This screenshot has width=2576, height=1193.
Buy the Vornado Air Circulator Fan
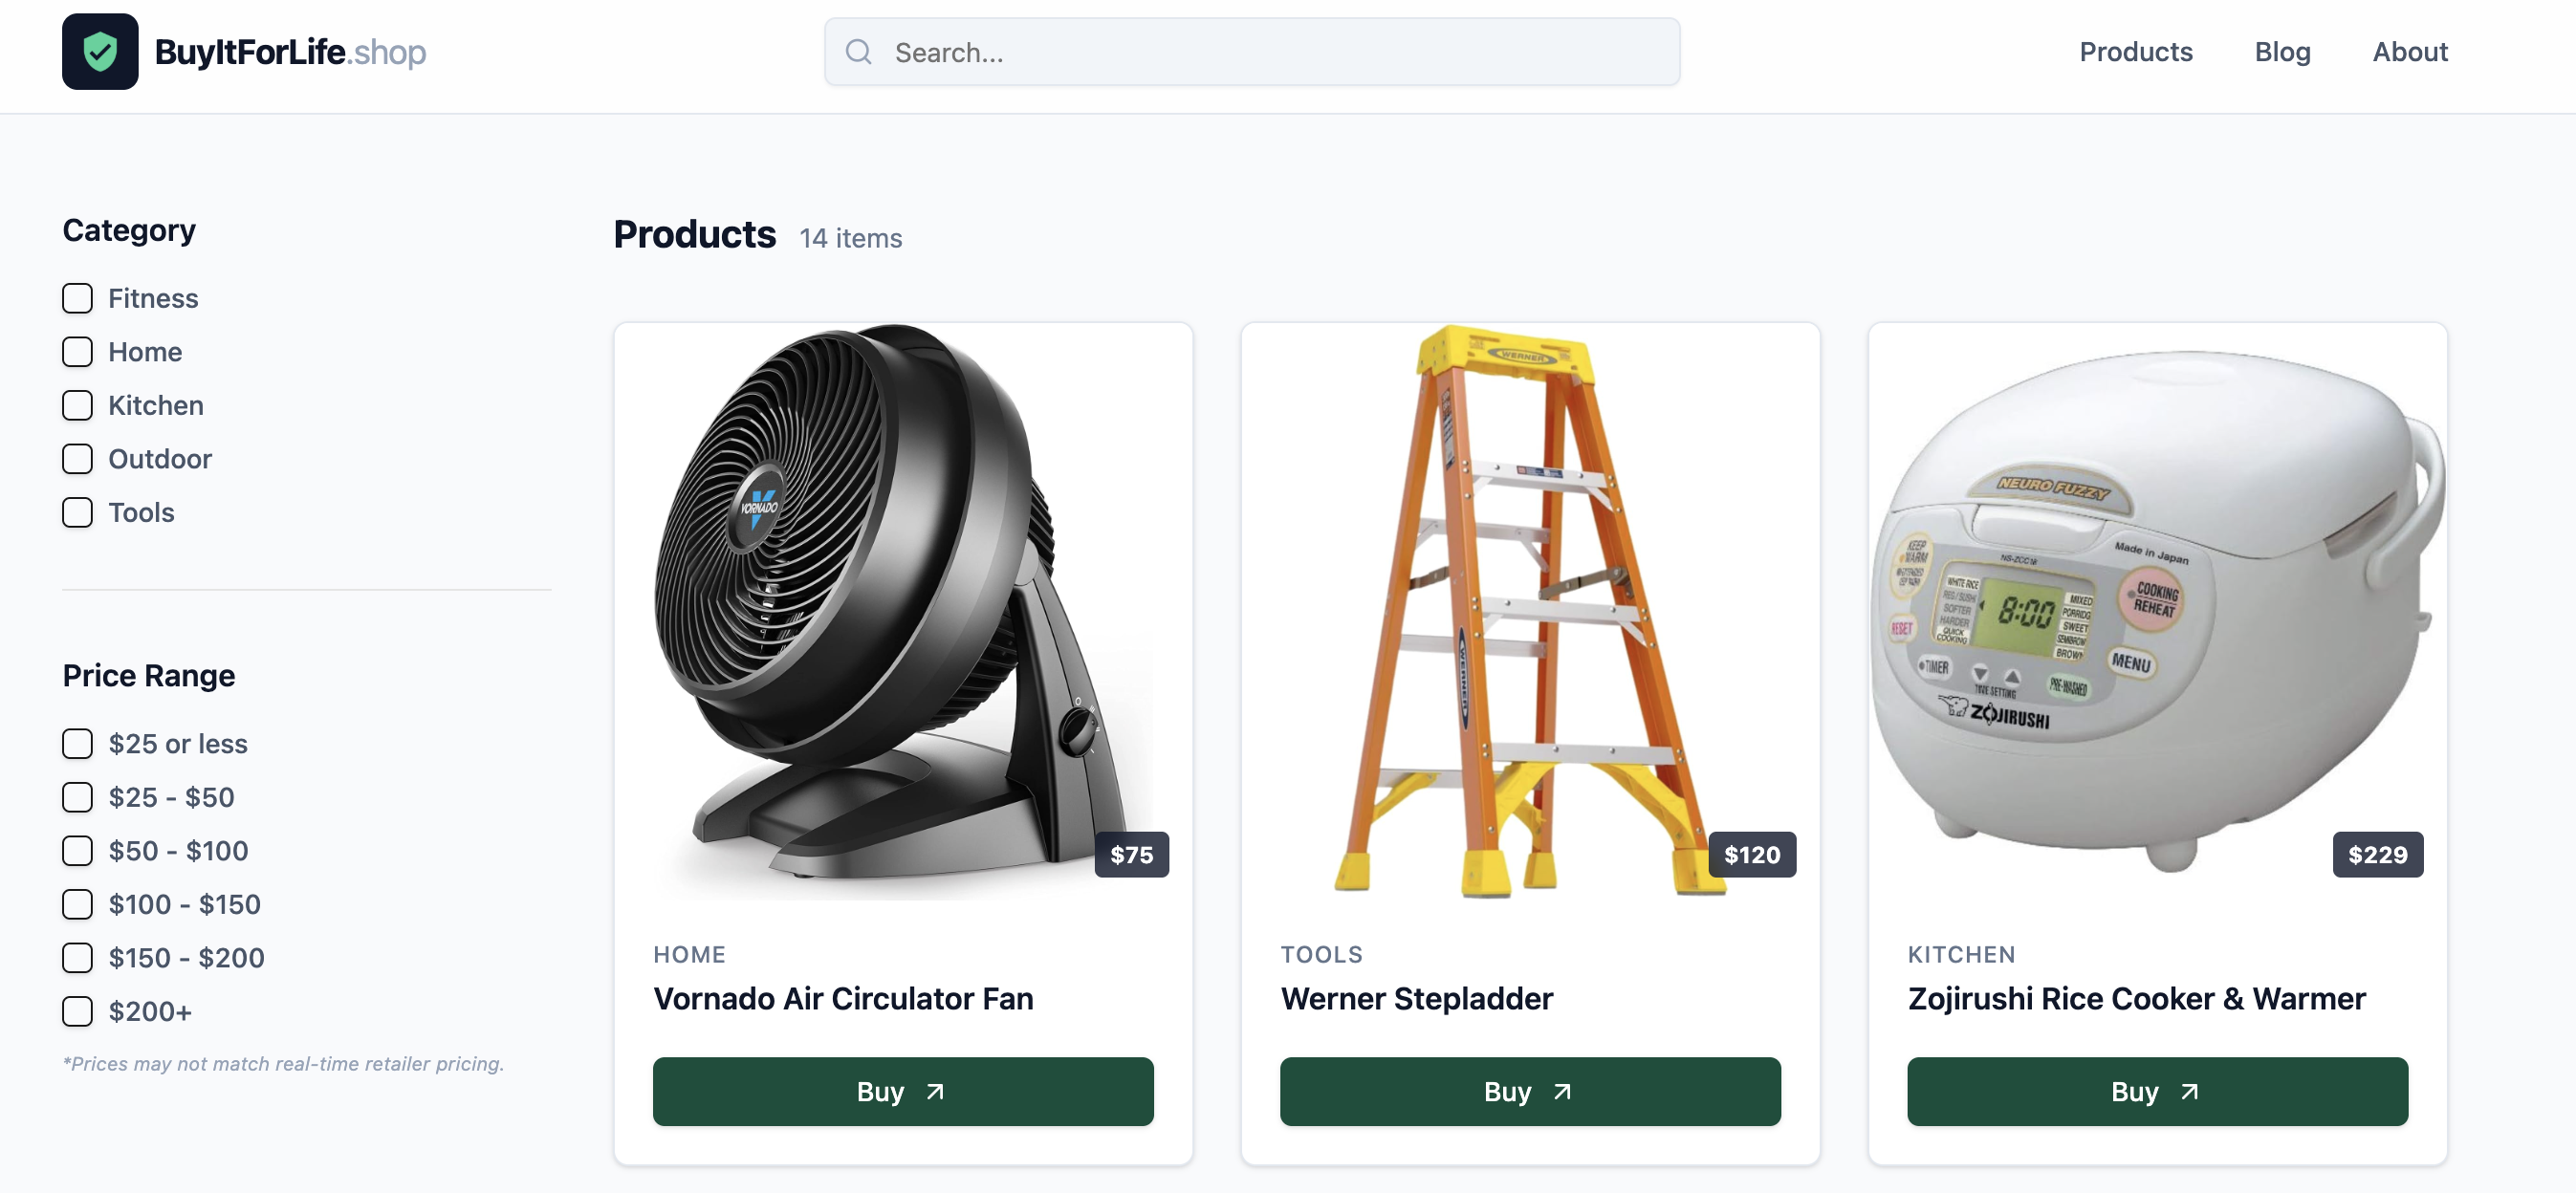pos(903,1091)
